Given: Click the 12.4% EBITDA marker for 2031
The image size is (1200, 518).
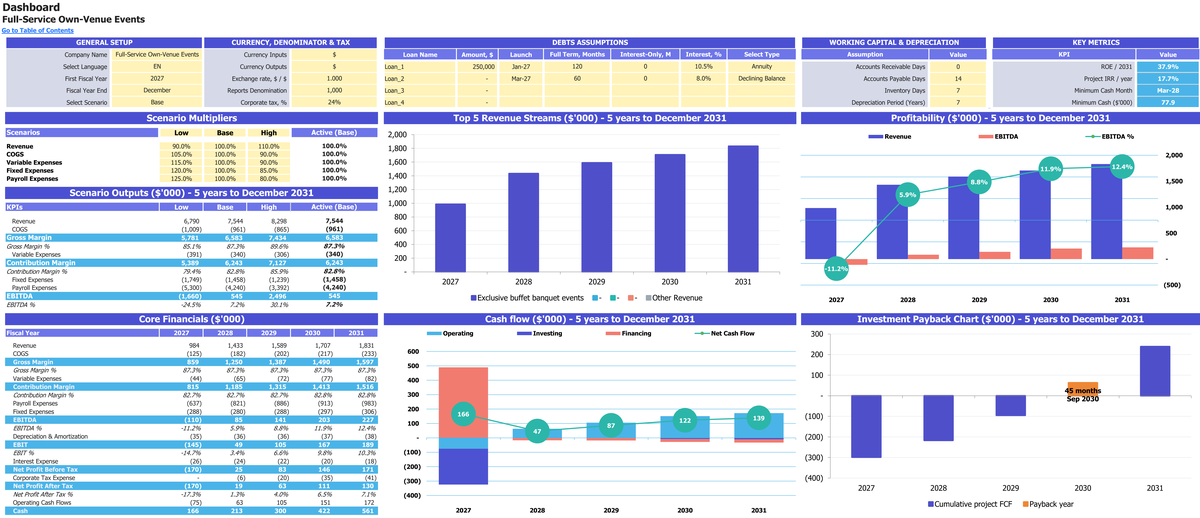Looking at the screenshot, I should [x=1122, y=166].
